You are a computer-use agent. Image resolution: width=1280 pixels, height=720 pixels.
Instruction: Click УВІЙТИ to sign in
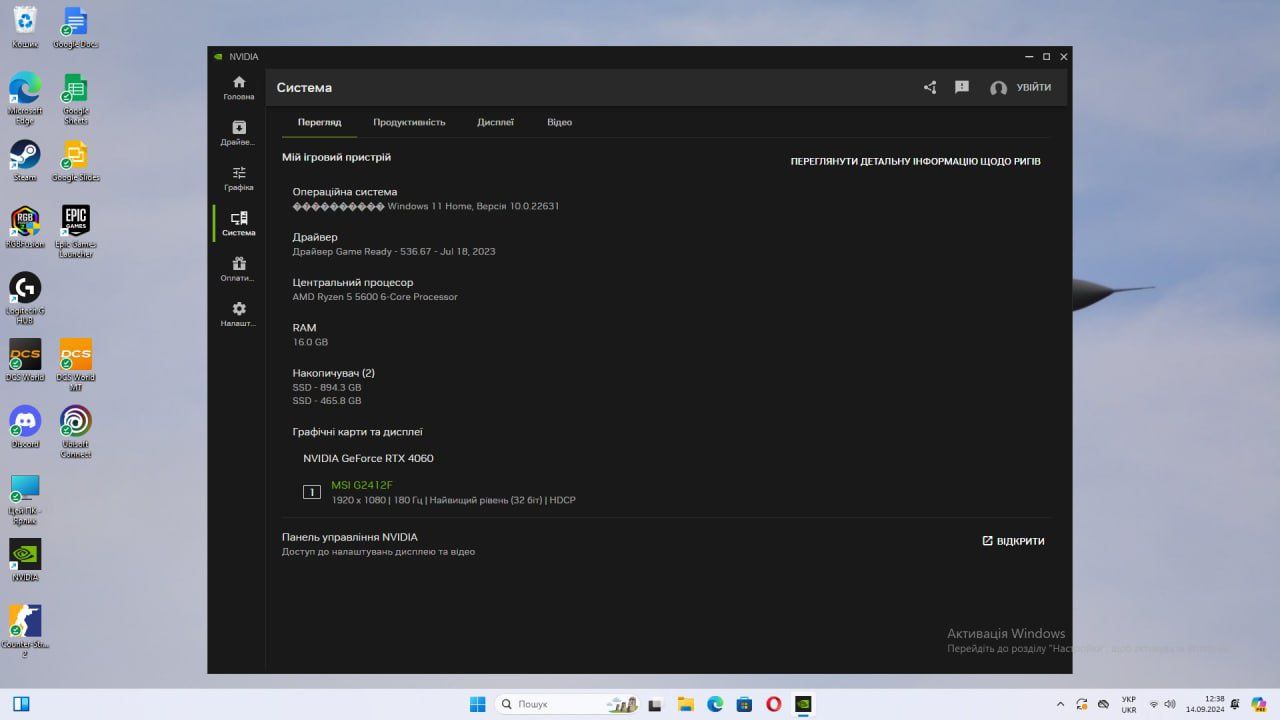(x=1021, y=88)
